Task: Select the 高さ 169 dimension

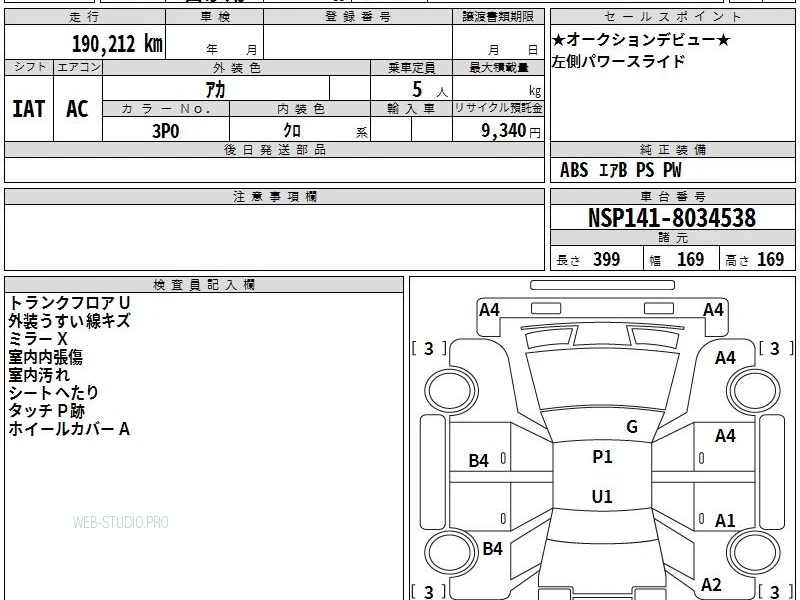Action: (755, 259)
